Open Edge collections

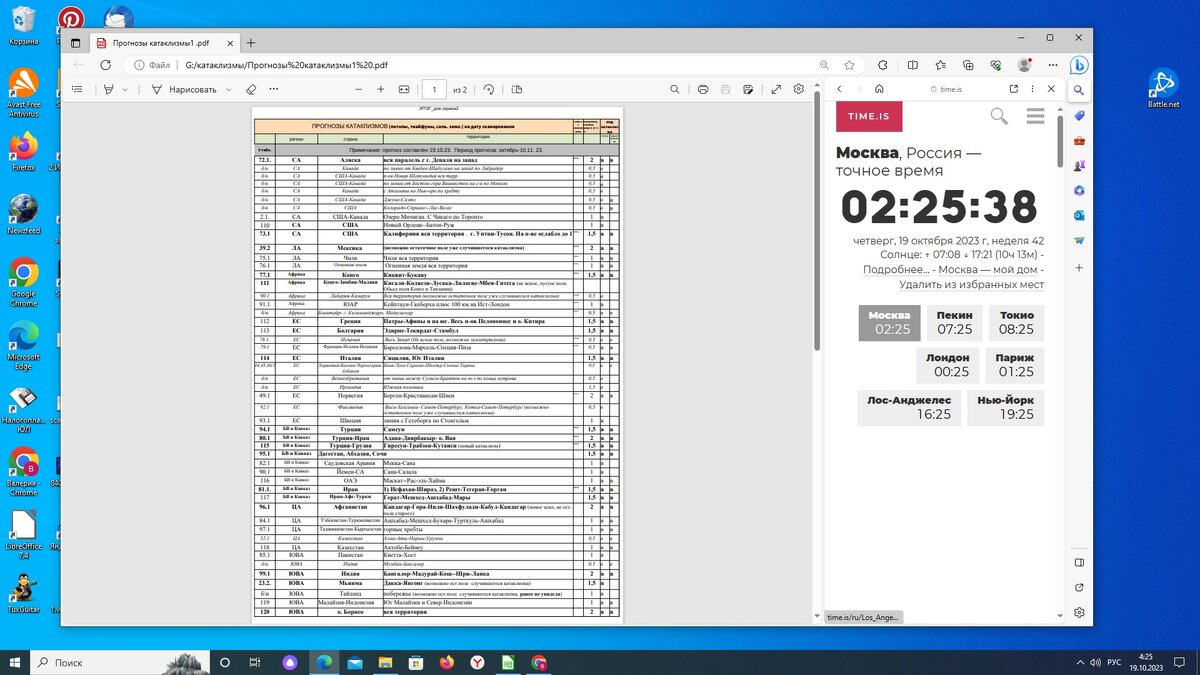point(968,64)
